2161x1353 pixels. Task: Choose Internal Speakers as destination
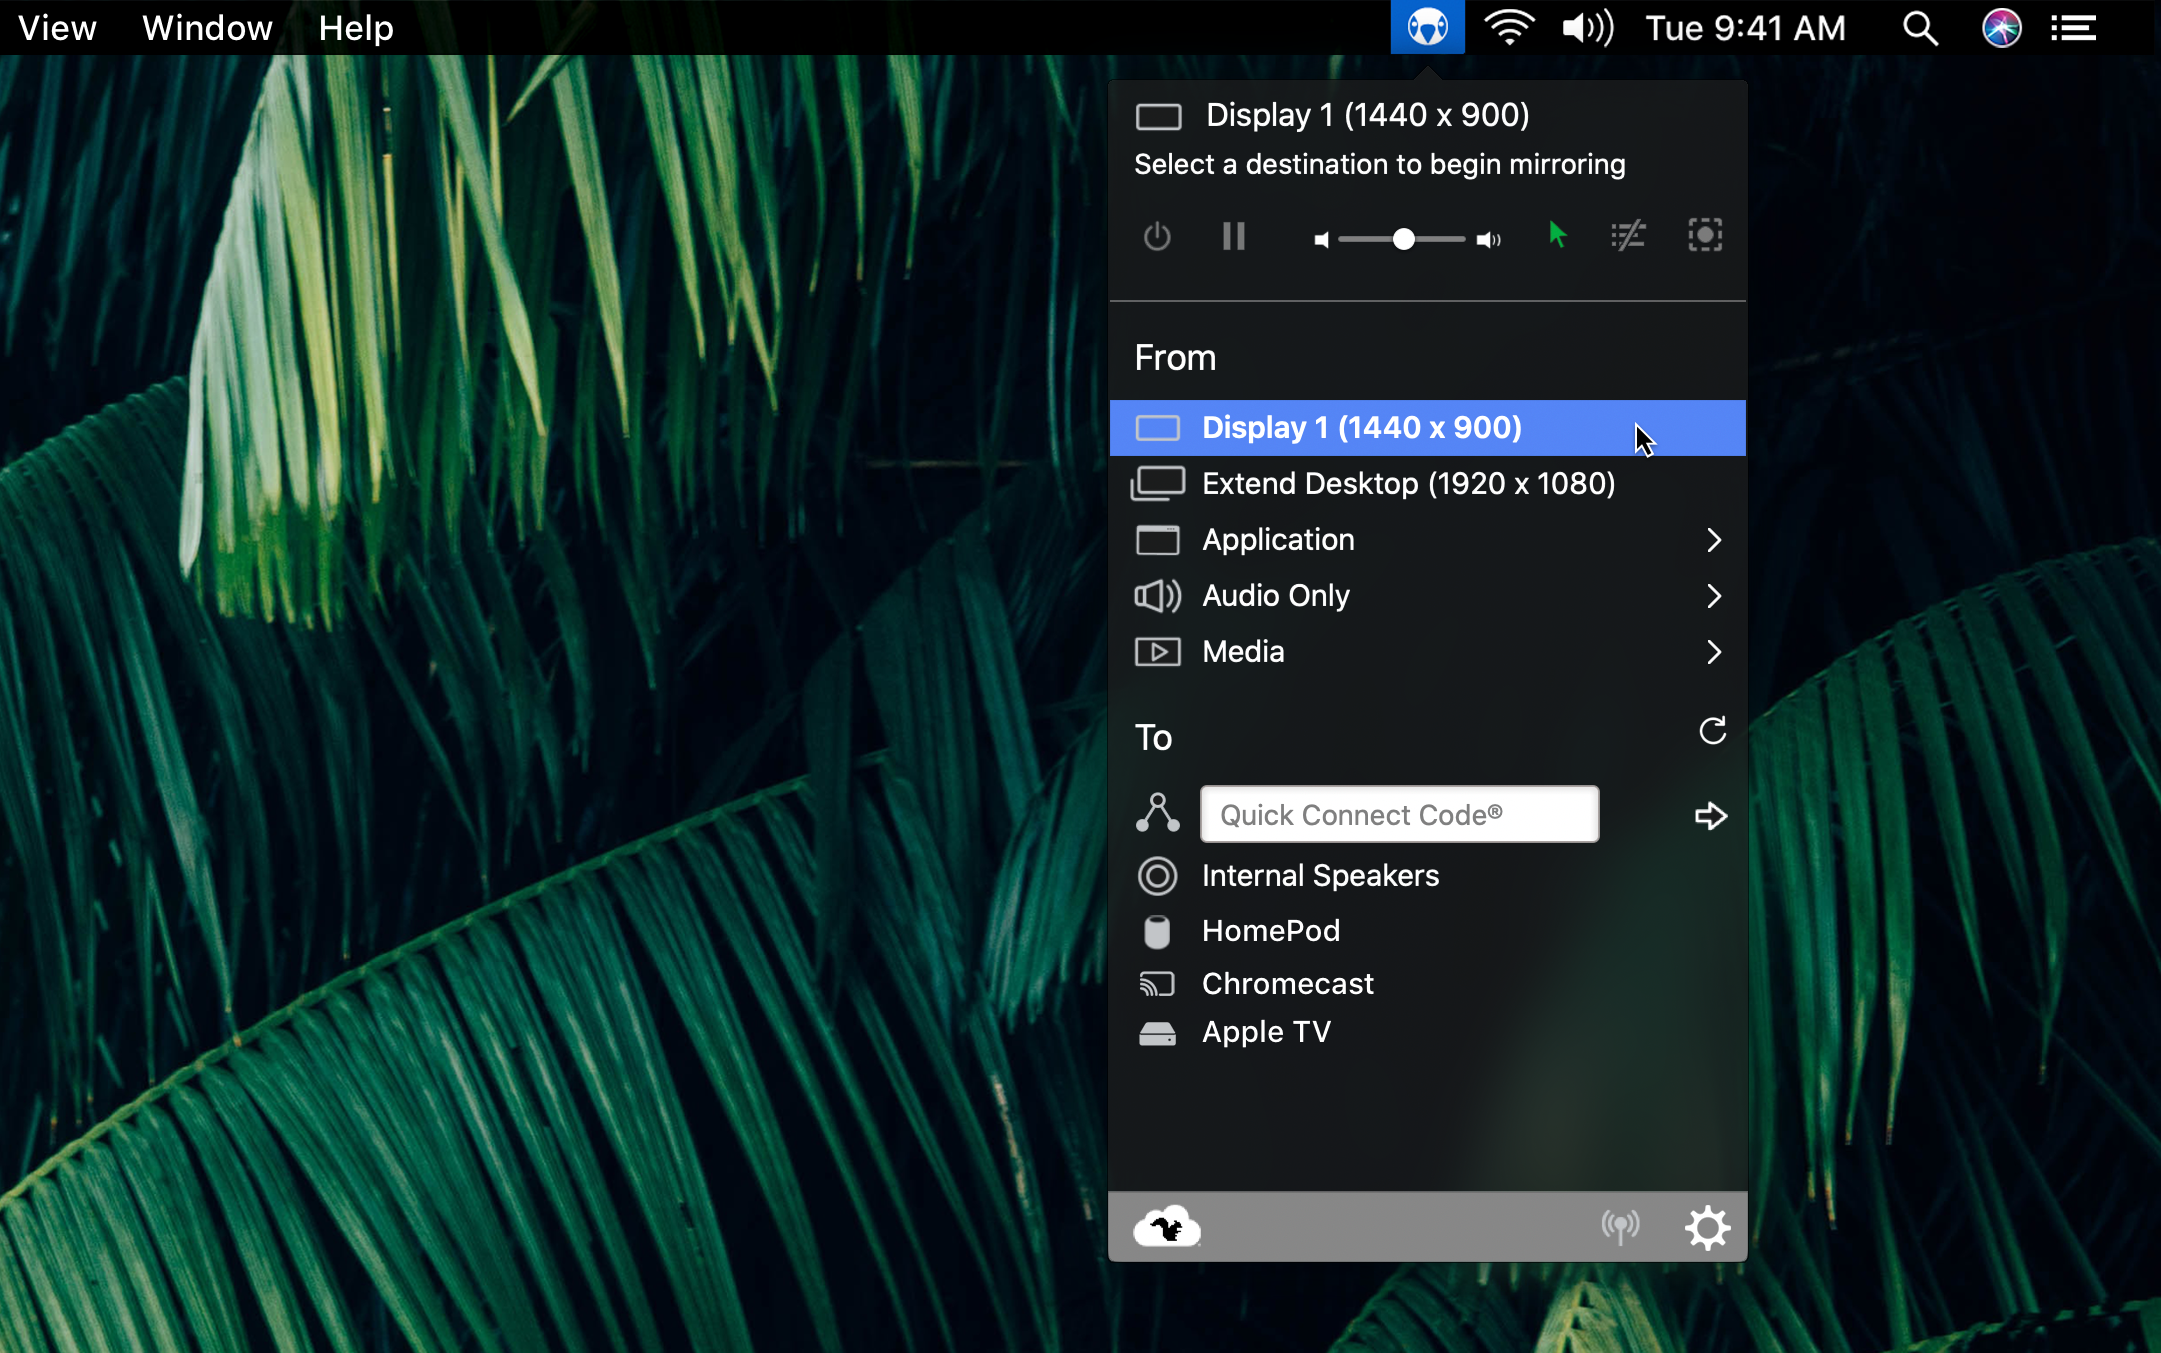(x=1320, y=876)
